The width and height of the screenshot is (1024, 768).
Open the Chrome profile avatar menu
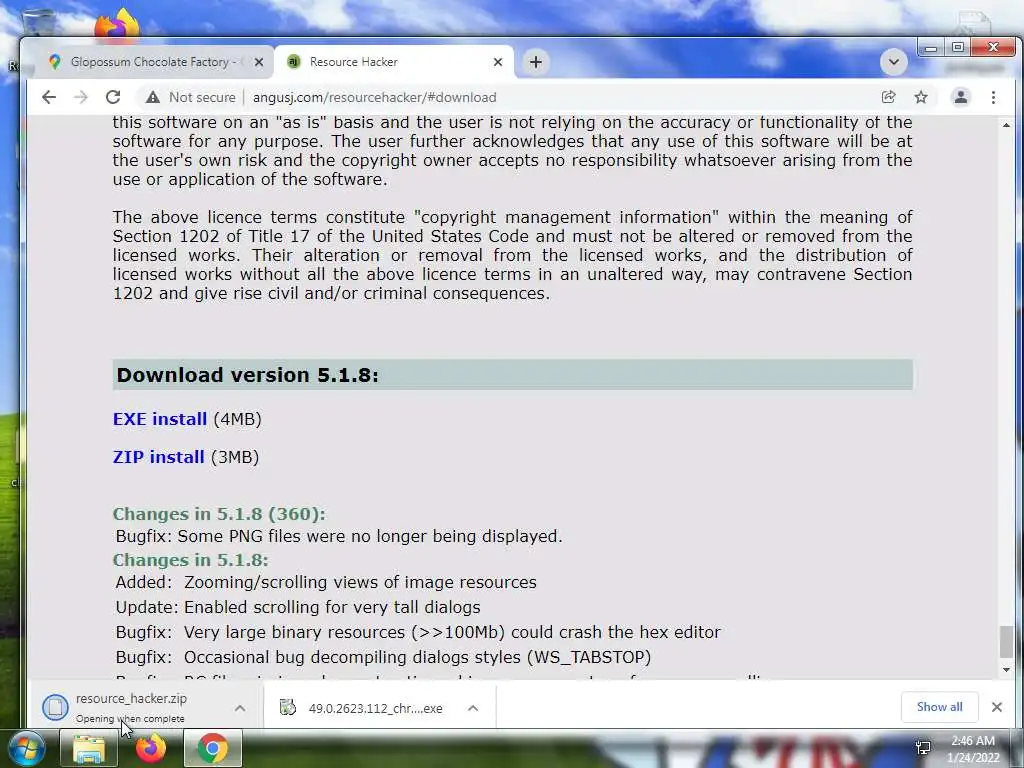tap(961, 97)
